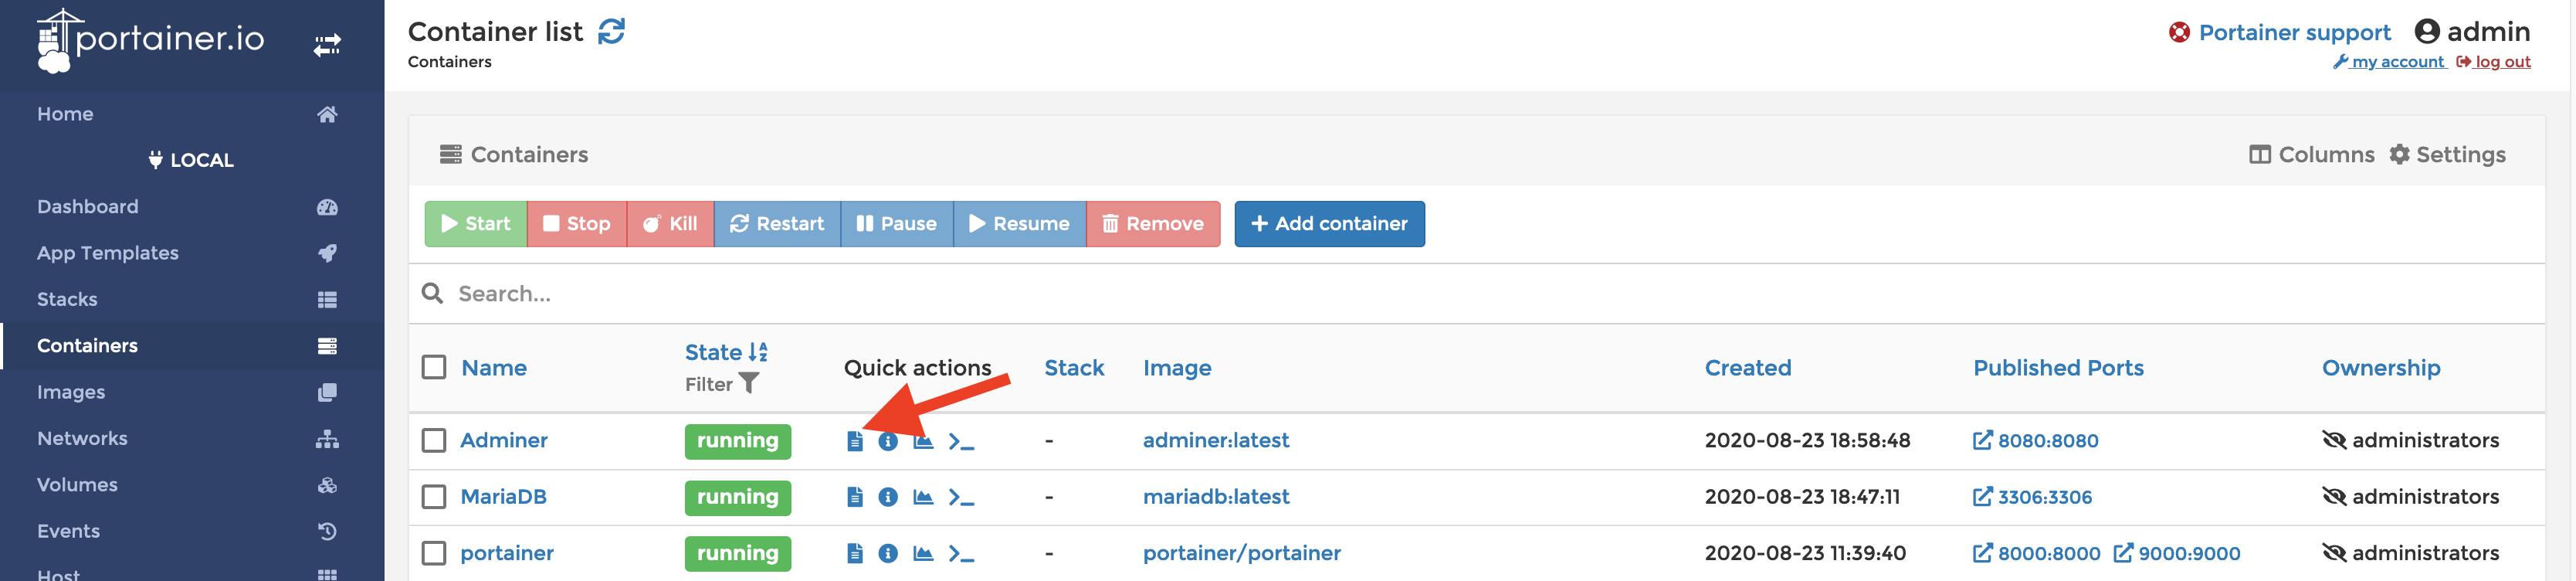Click the Dashboard gauge icon

pyautogui.click(x=327, y=207)
